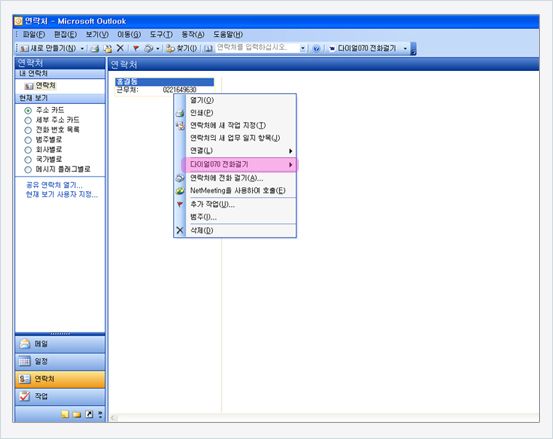Select the 연락처 folder under 내 연락처
The image size is (553, 439).
(x=40, y=86)
